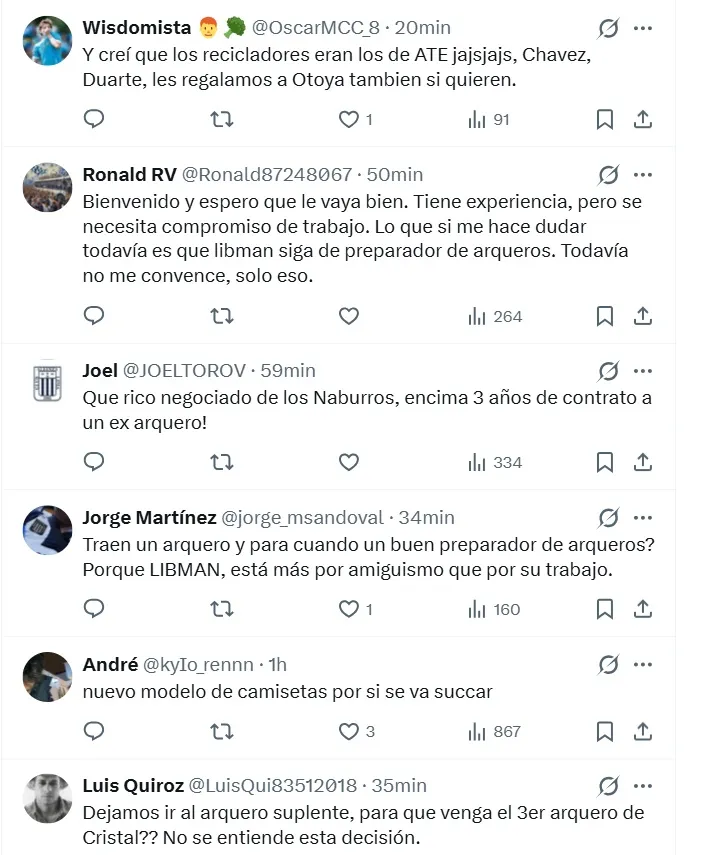
Task: View analytics for Joel's tweet
Action: click(495, 462)
